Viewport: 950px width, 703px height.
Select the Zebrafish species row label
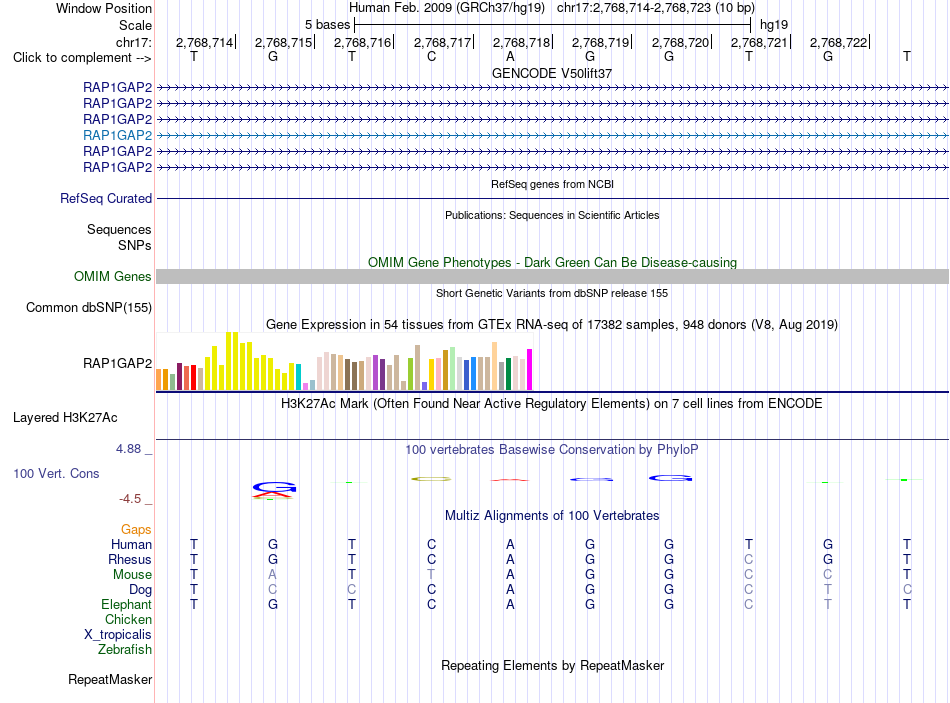click(x=125, y=649)
